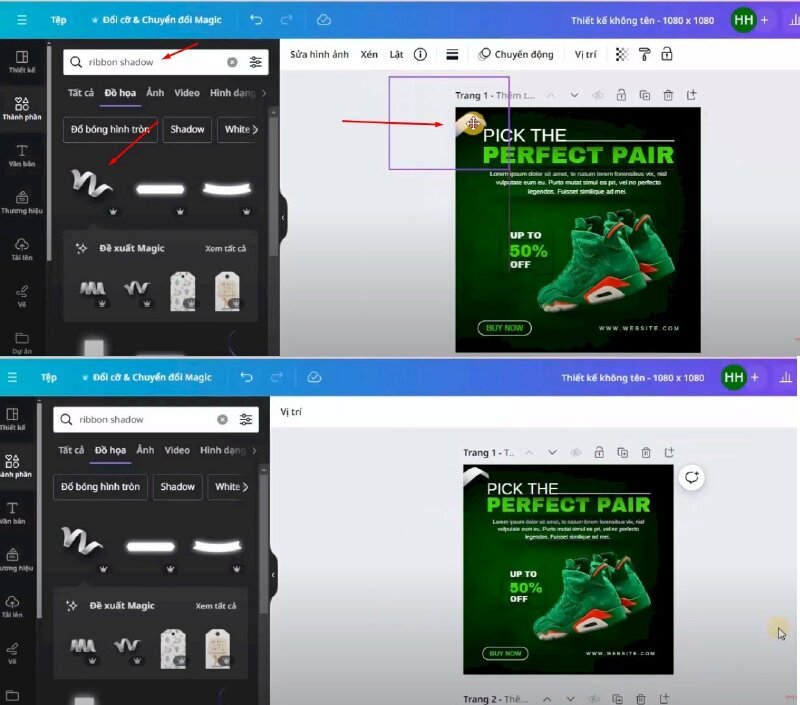Screen dimensions: 800x705
Task: Click the comment bubble icon beside lower design
Action: click(691, 478)
